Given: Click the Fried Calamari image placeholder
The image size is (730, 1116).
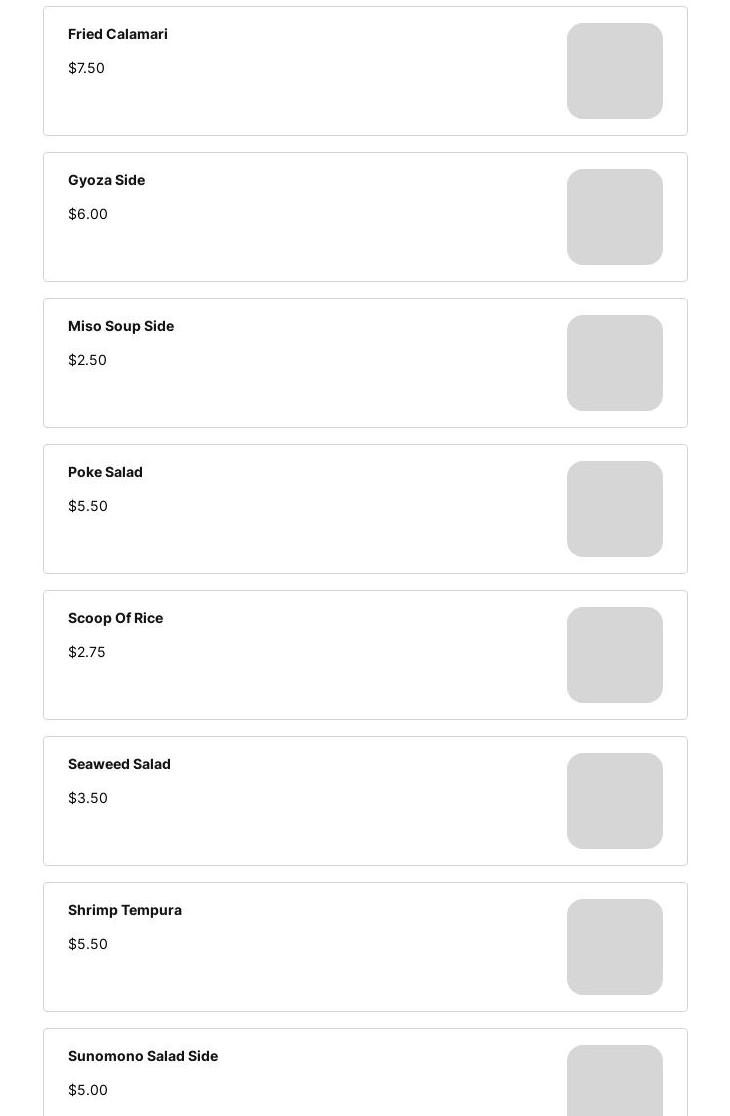Looking at the screenshot, I should pyautogui.click(x=614, y=71).
